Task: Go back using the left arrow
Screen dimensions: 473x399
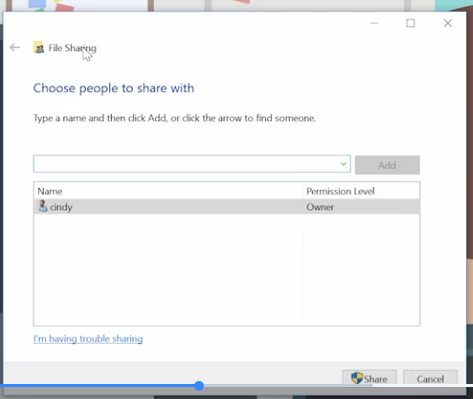Action: click(x=15, y=47)
